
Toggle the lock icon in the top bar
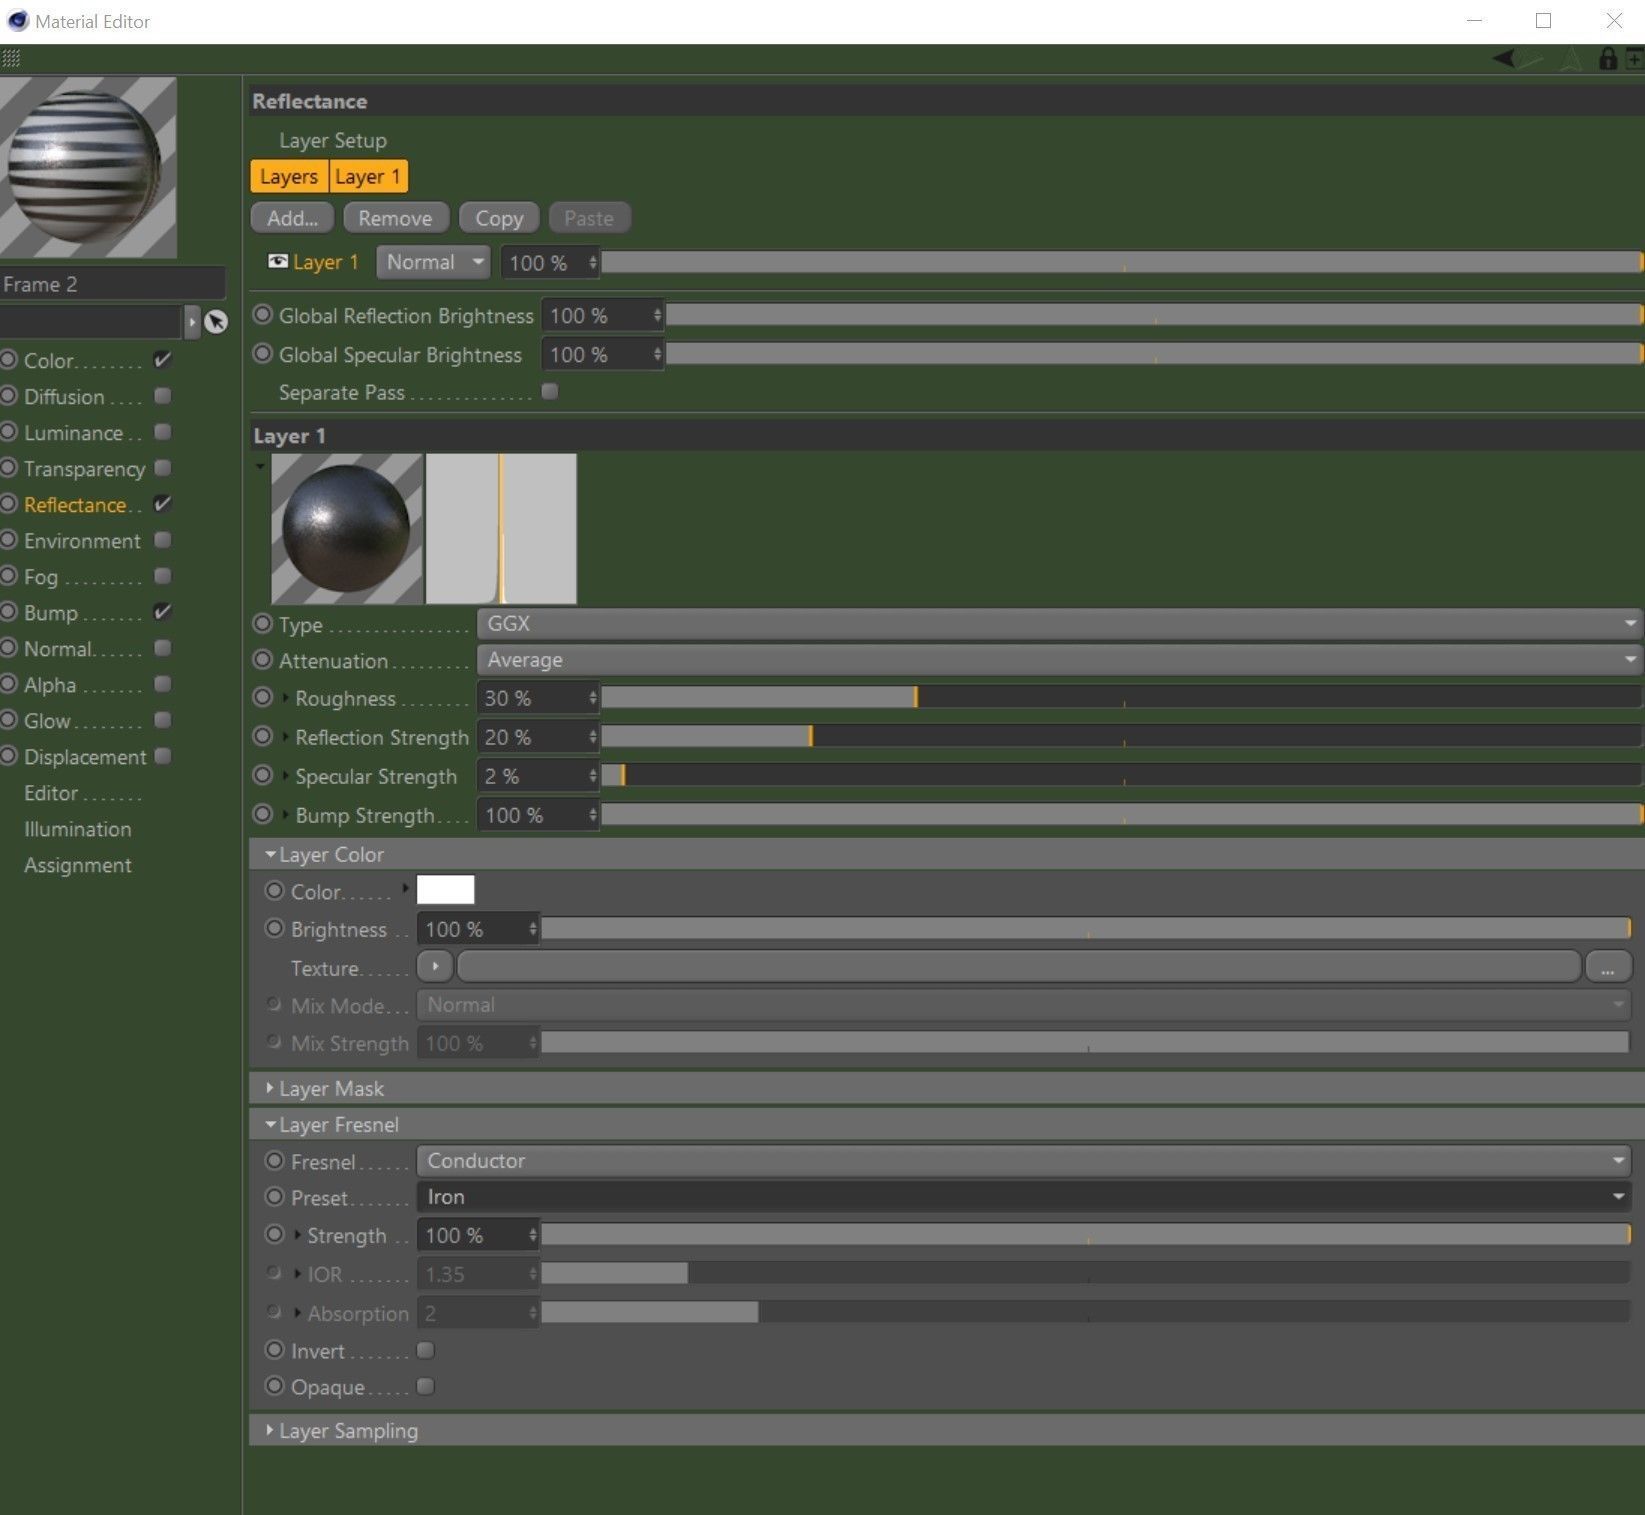coord(1607,59)
